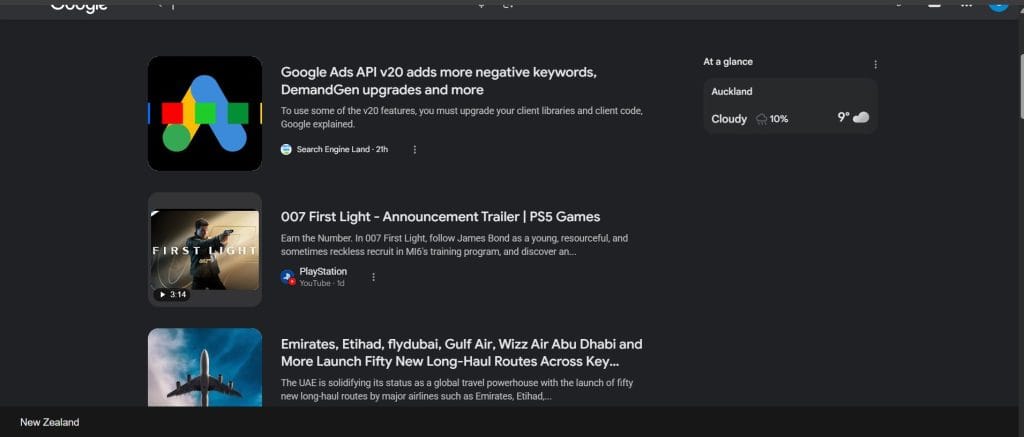This screenshot has width=1024, height=437.
Task: Click the Google Ads article description snippet
Action: (x=462, y=117)
